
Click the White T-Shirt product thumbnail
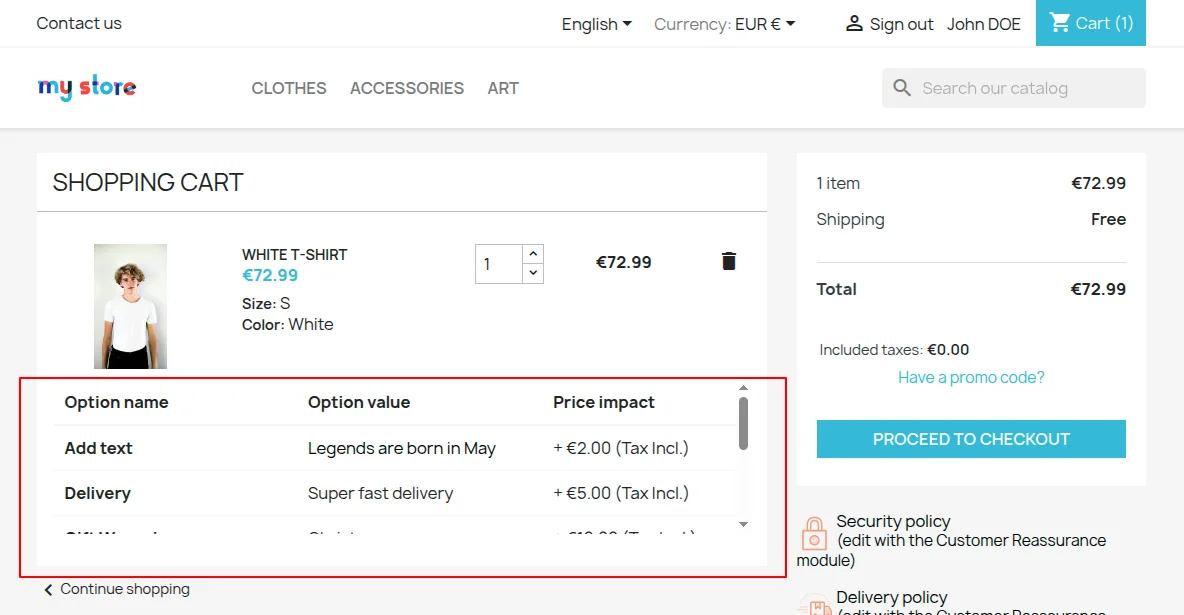130,306
